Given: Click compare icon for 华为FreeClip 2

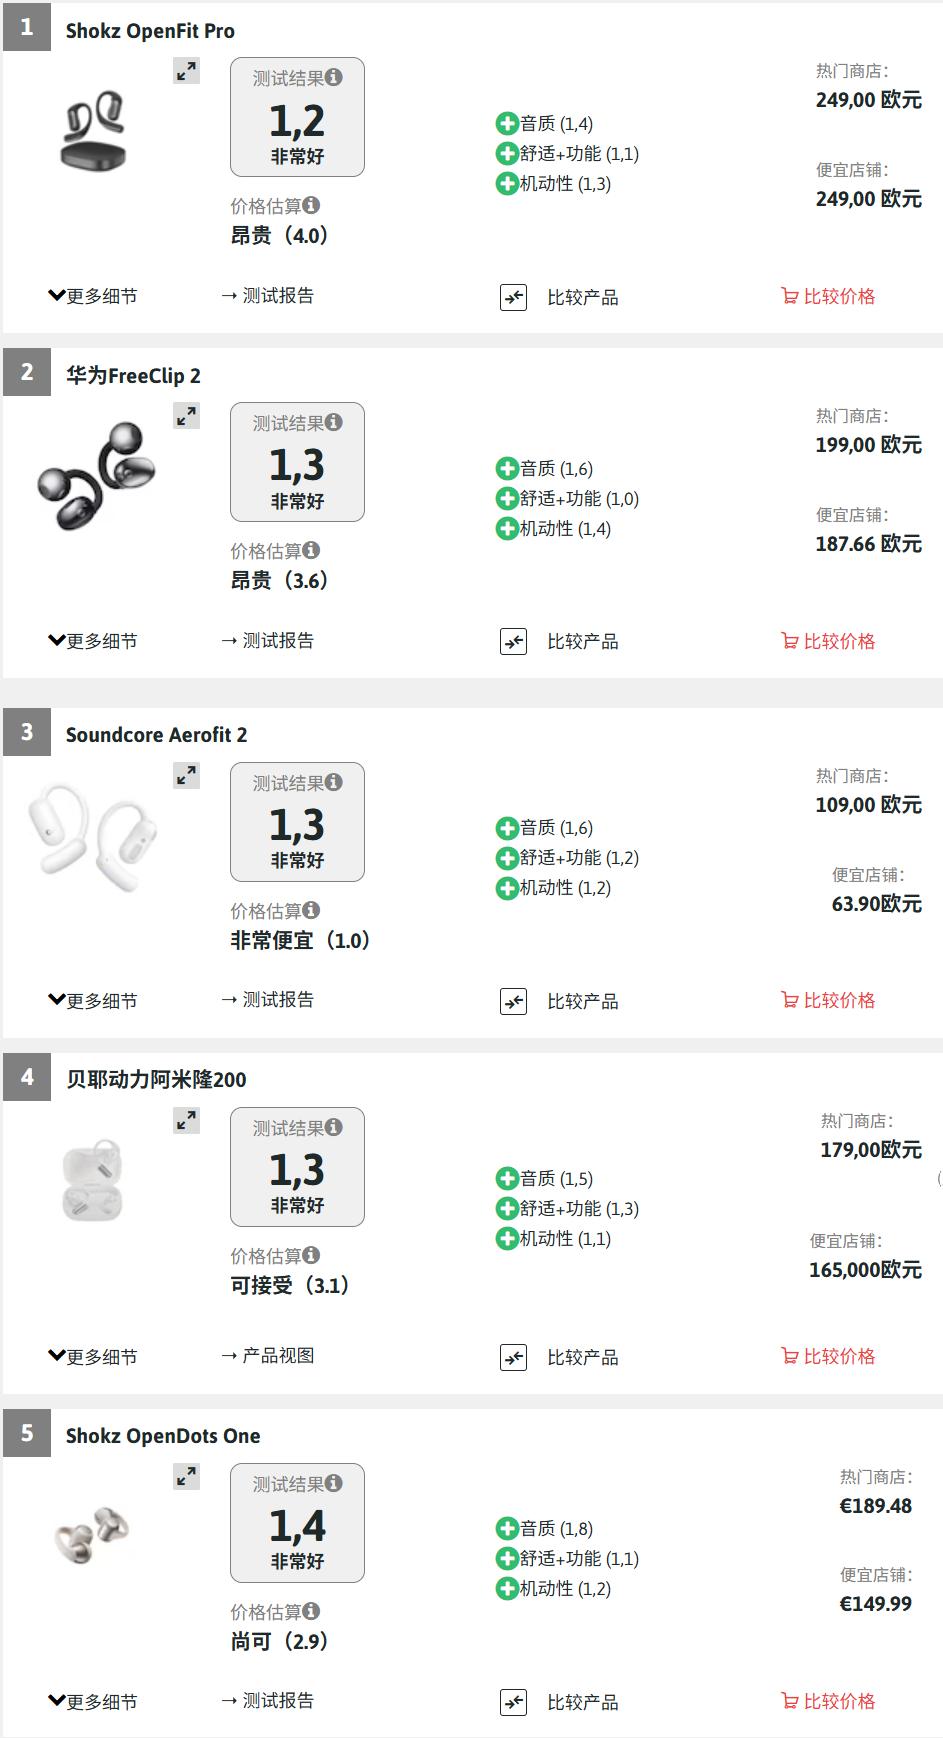Looking at the screenshot, I should tap(513, 642).
